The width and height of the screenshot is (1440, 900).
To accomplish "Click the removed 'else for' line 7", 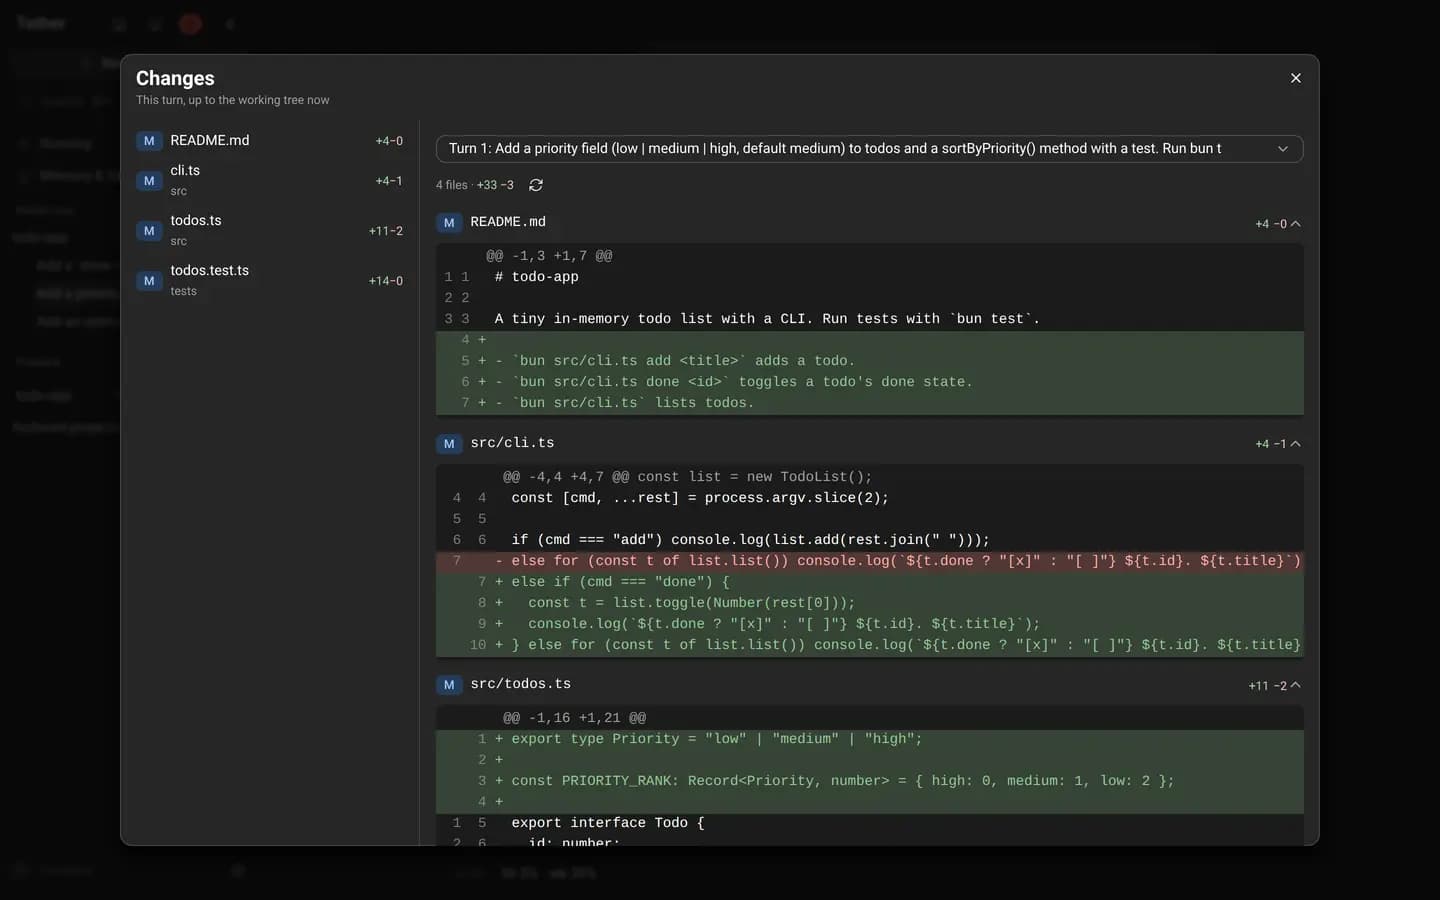I will [869, 561].
